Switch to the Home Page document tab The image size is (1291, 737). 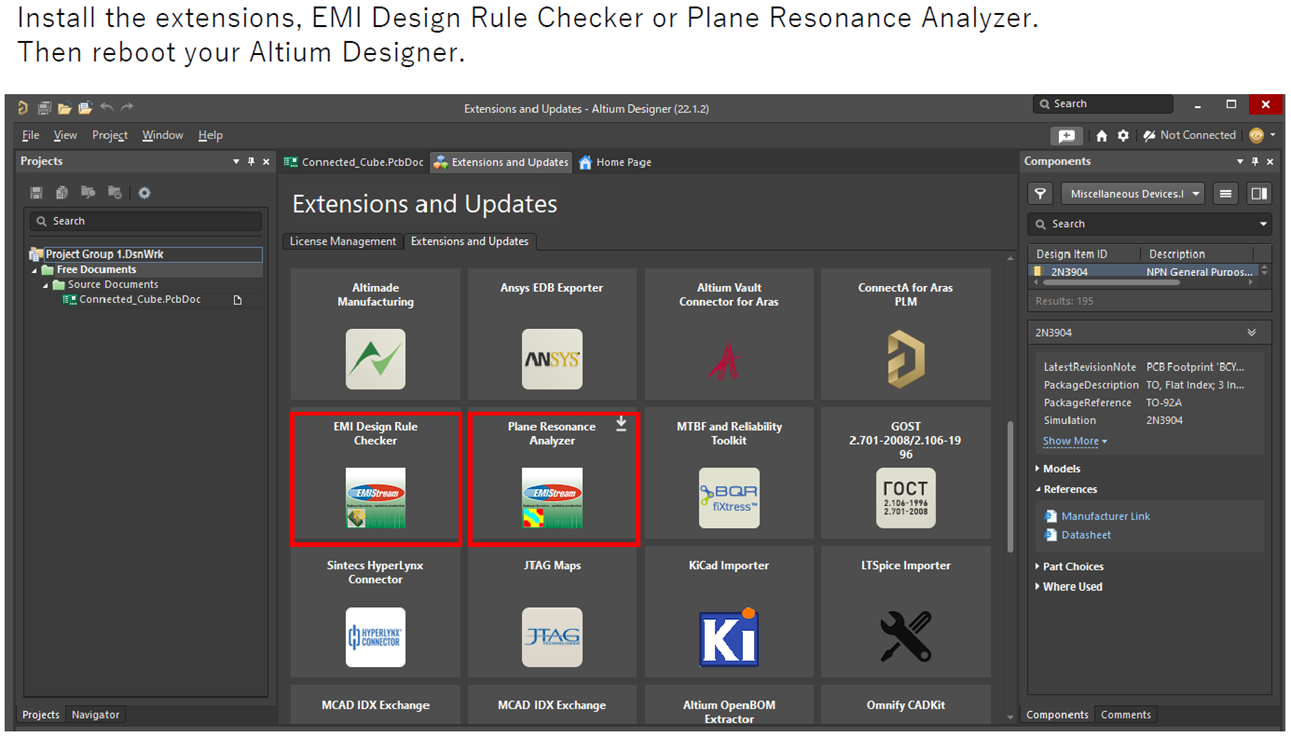coord(616,162)
